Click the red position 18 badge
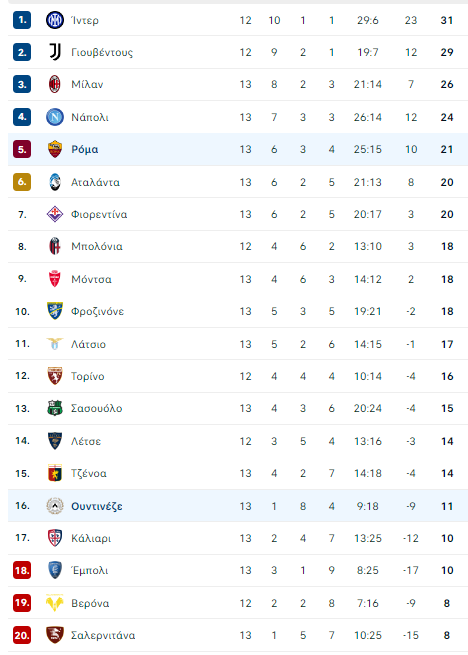This screenshot has width=468, height=655. point(22,570)
